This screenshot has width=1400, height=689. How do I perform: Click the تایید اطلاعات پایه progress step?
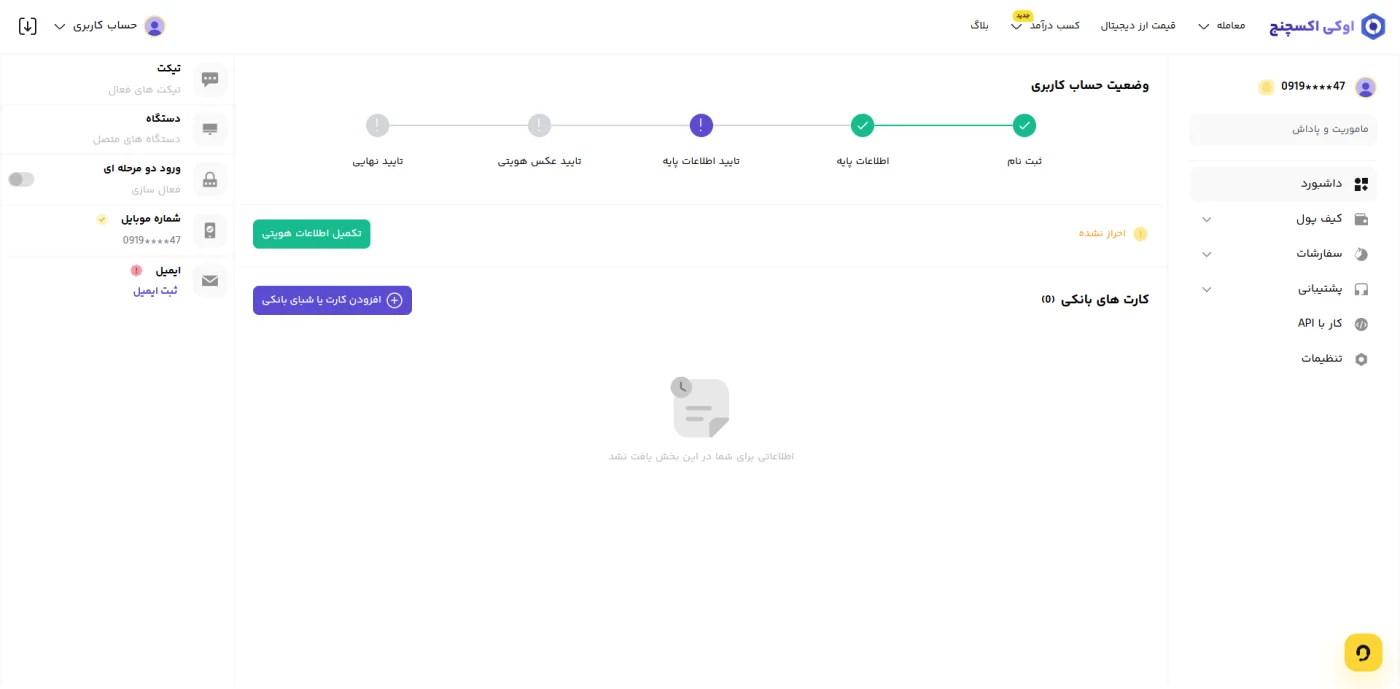[x=701, y=140]
